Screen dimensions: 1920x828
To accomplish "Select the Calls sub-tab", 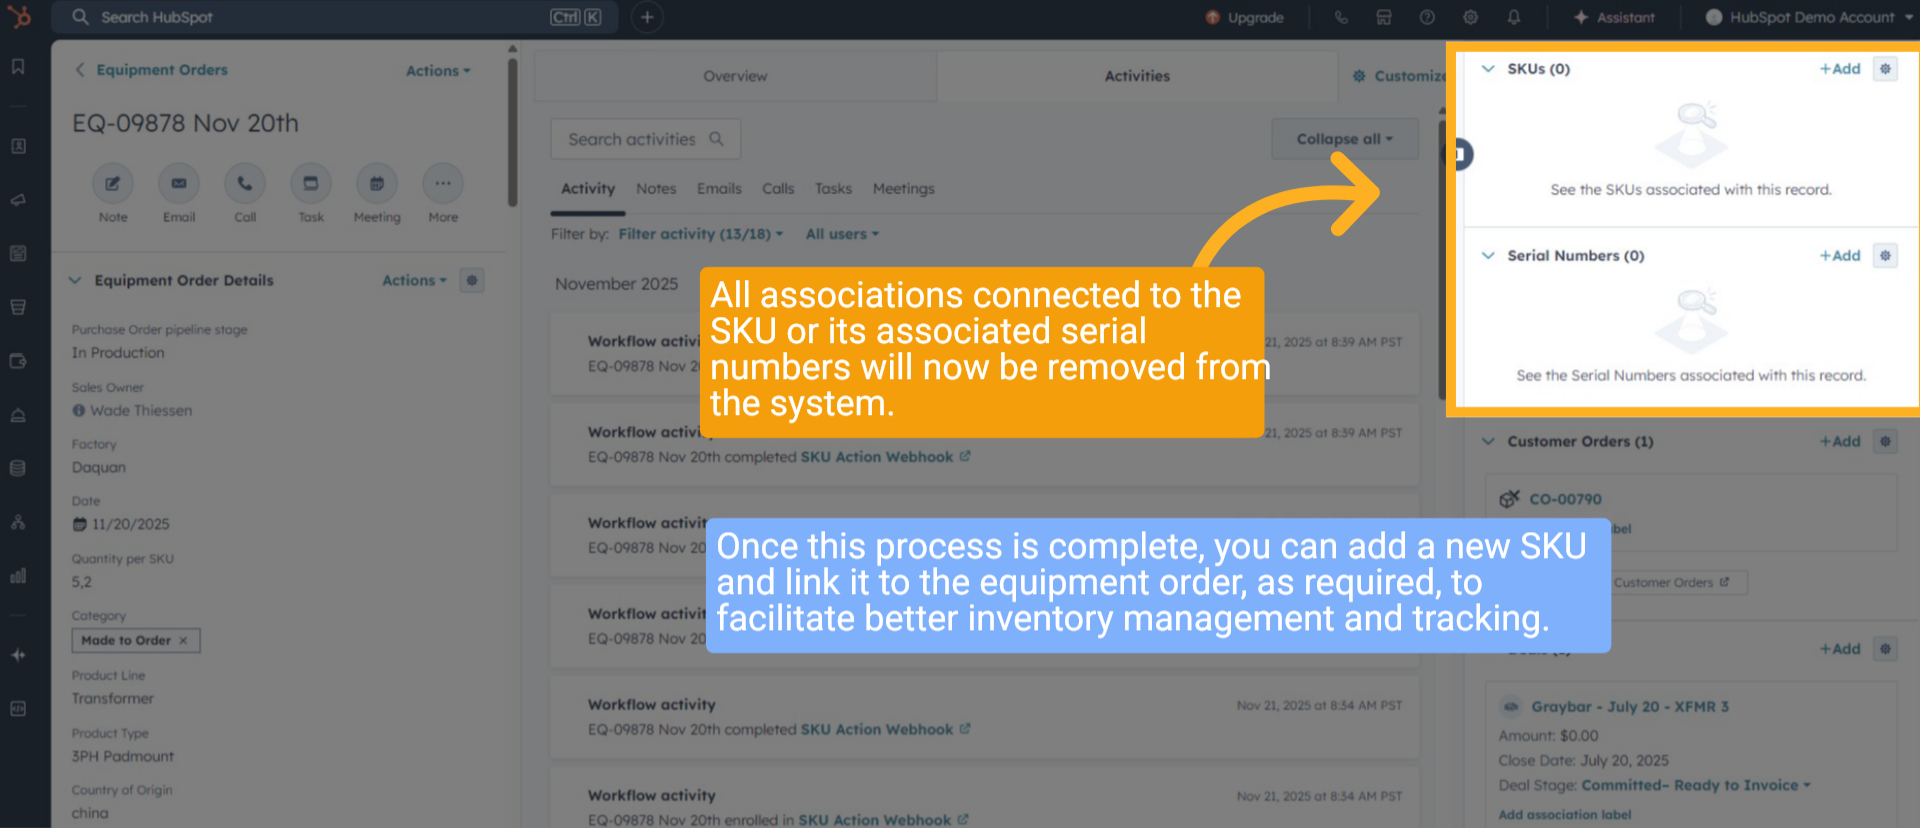I will click(778, 189).
